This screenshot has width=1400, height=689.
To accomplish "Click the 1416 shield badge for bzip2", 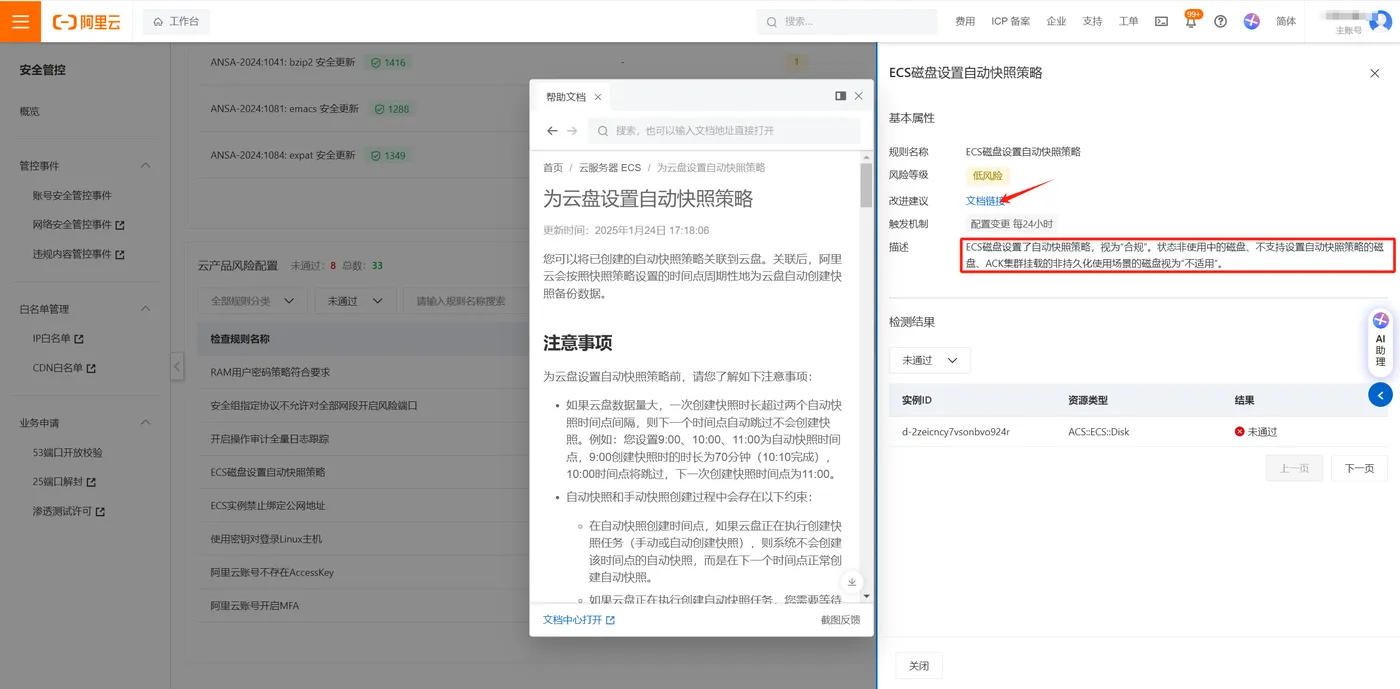I will click(388, 62).
